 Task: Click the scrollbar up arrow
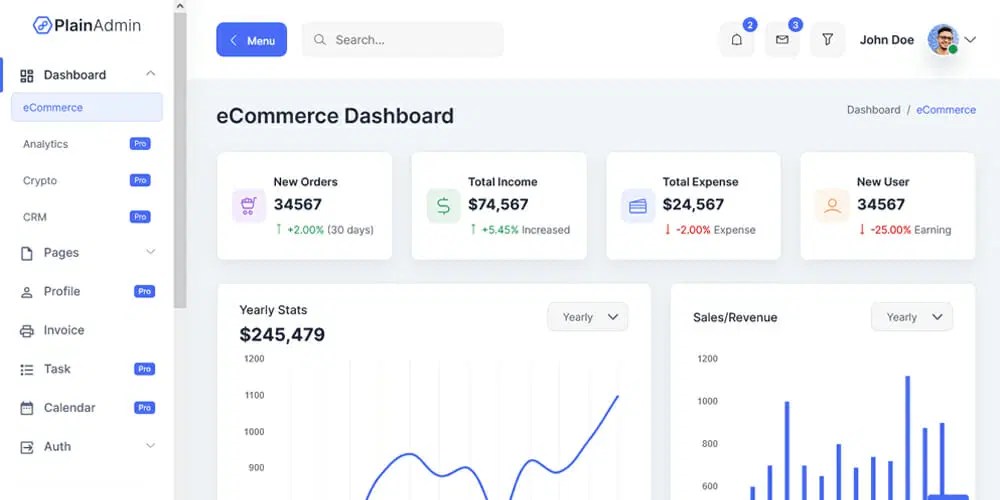180,6
